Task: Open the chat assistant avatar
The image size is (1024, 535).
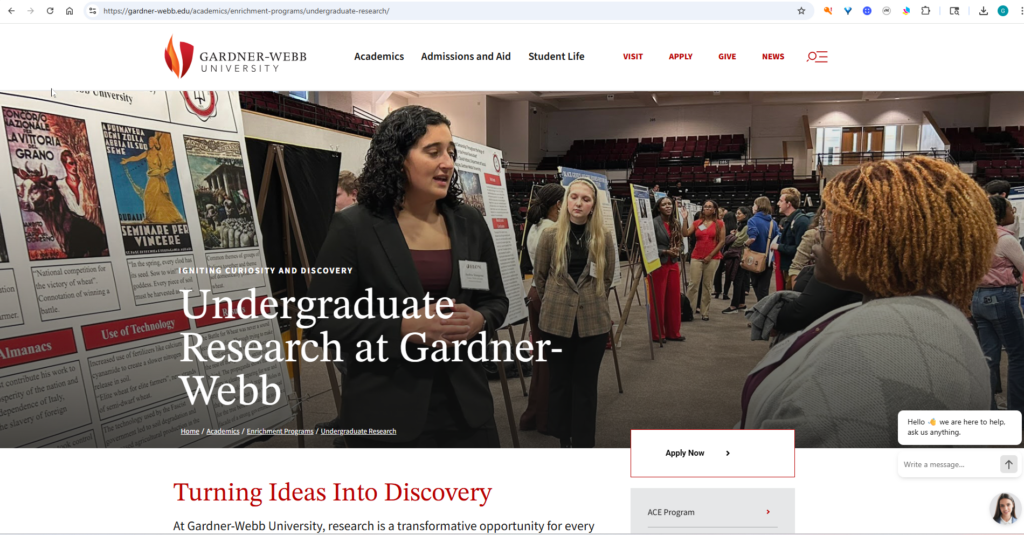Action: 1004,509
